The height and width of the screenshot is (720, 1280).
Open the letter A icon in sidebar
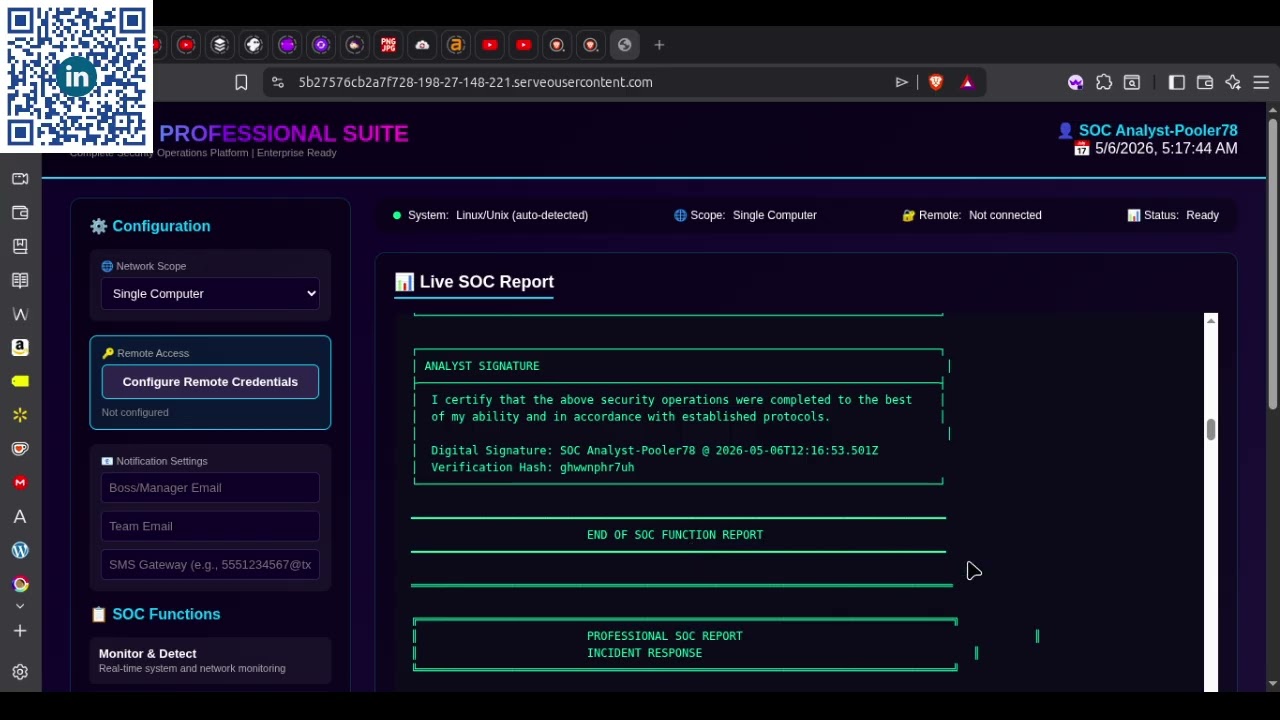(x=20, y=517)
